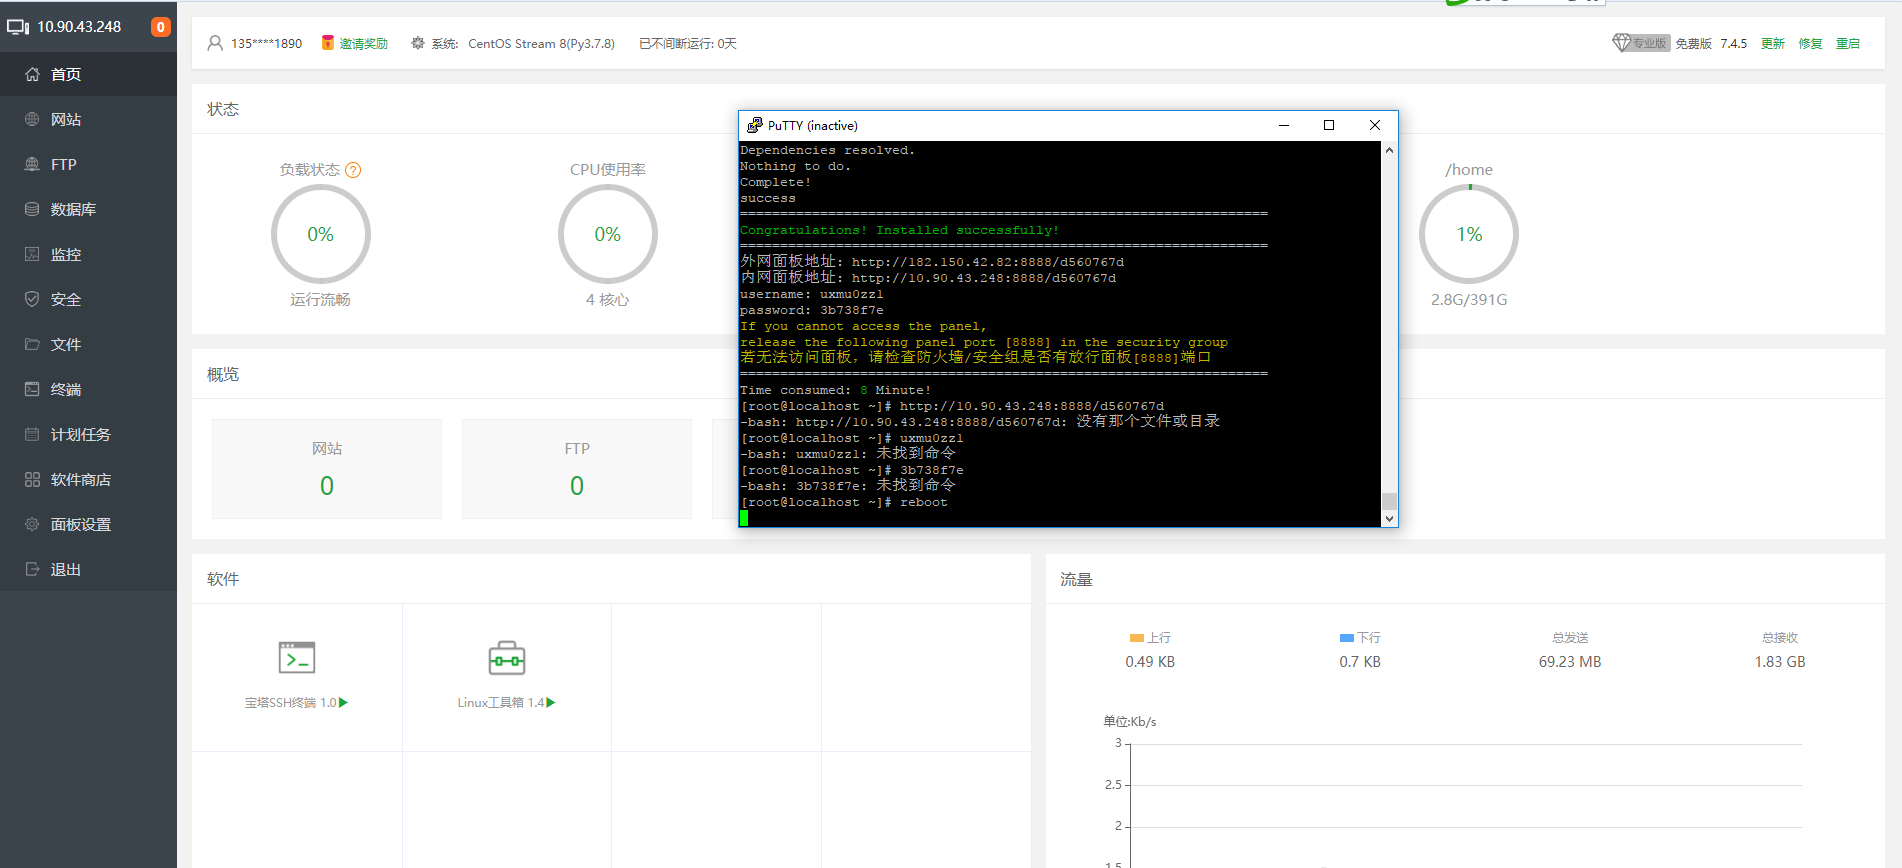Click the 重启 restart link
This screenshot has width=1902, height=868.
(1848, 44)
